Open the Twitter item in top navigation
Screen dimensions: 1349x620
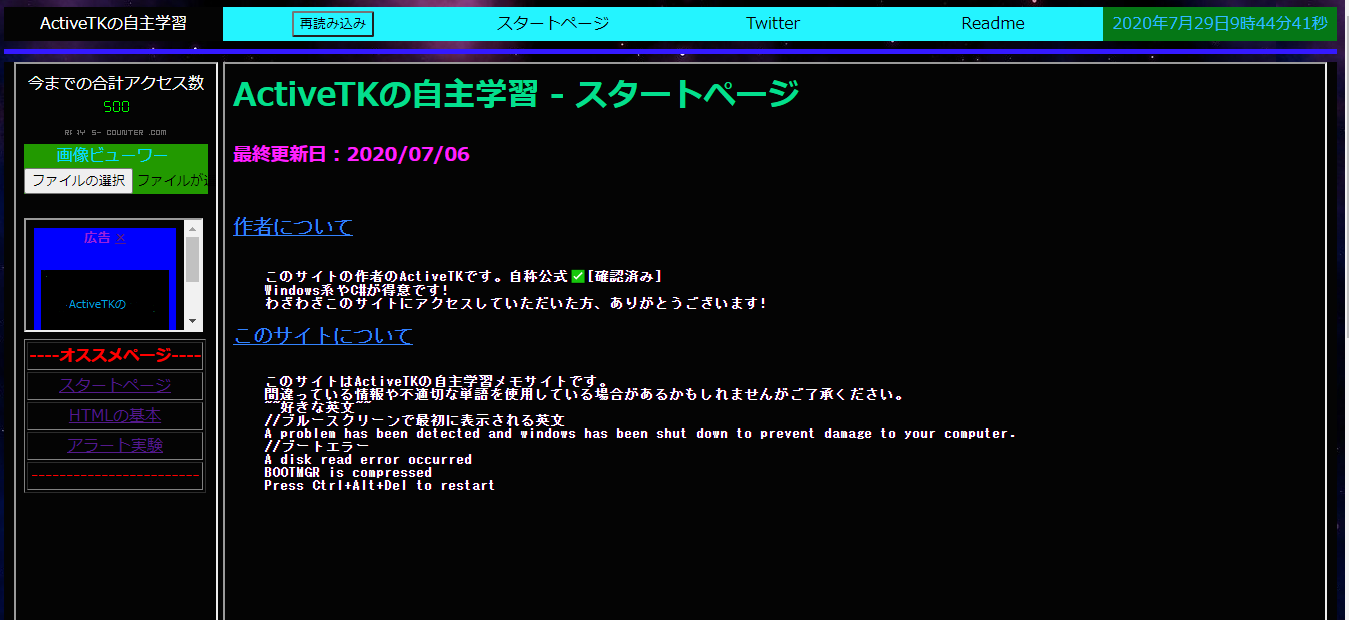[773, 24]
